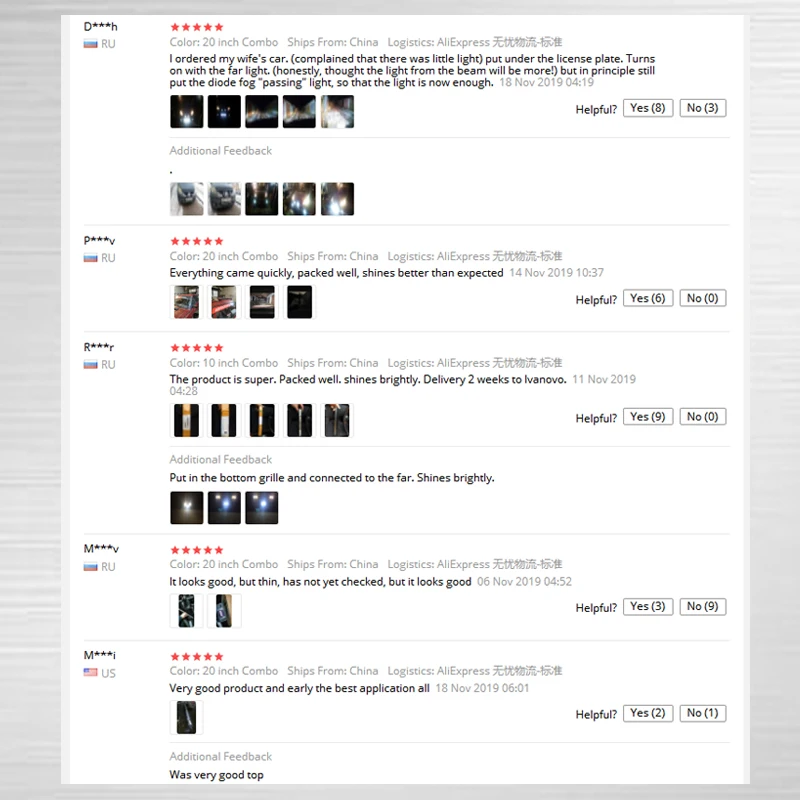This screenshot has height=800, width=800.
Task: Open third night-light photo in R***r's additional feedback
Action: [262, 508]
